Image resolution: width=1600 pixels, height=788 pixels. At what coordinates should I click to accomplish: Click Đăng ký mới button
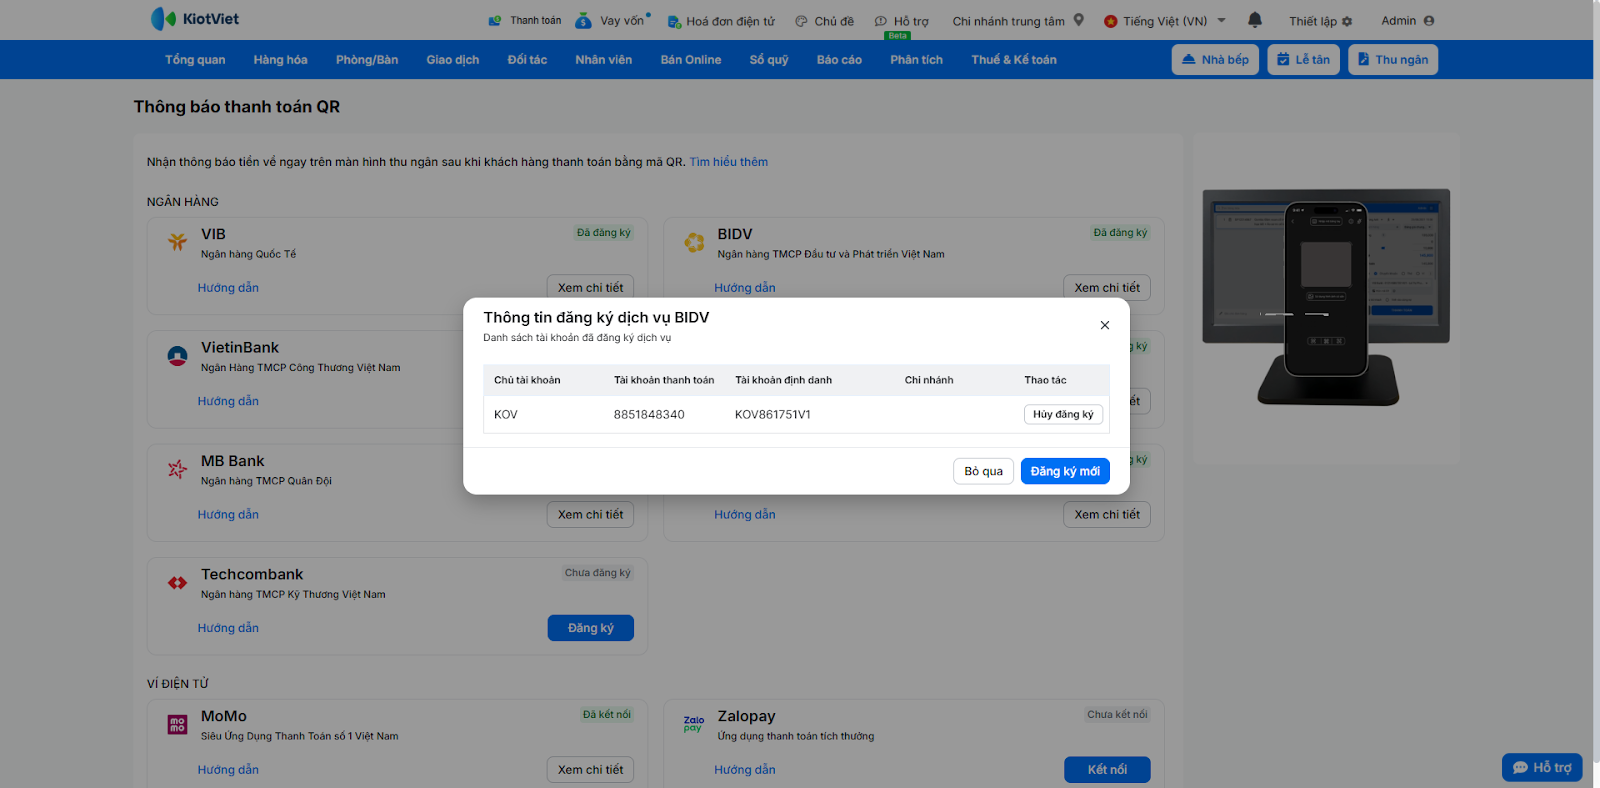tap(1065, 471)
